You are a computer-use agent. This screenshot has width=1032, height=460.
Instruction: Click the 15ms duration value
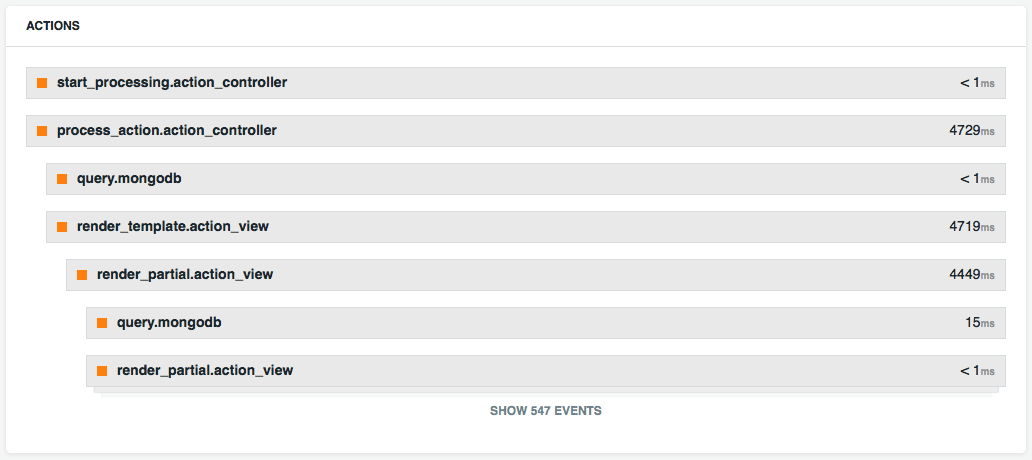(980, 323)
